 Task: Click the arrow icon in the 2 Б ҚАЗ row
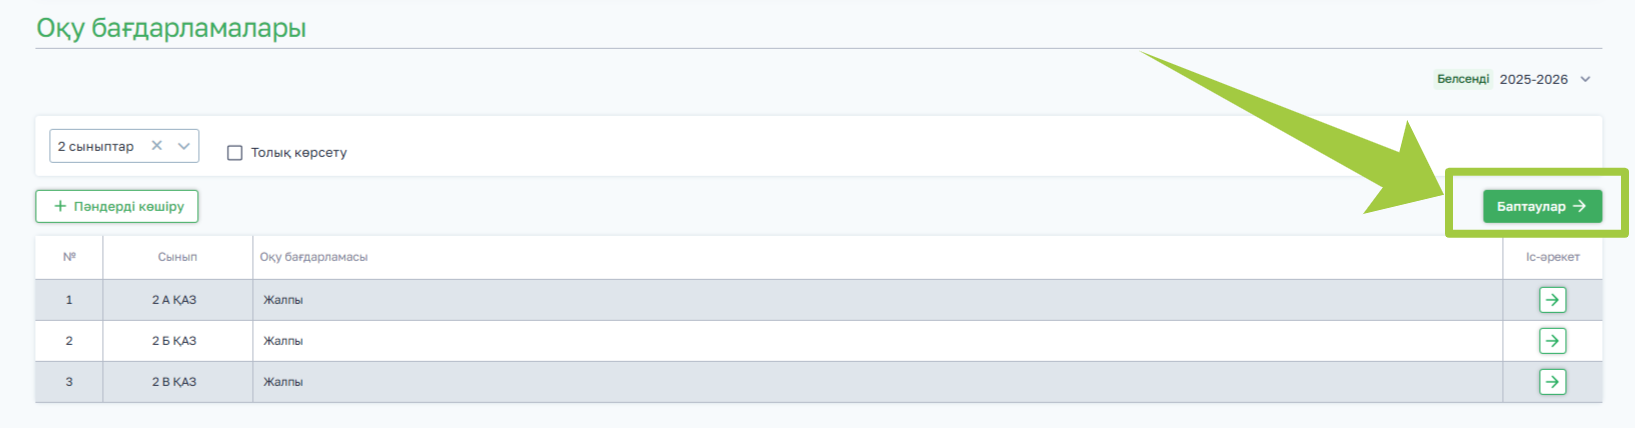[x=1552, y=341]
